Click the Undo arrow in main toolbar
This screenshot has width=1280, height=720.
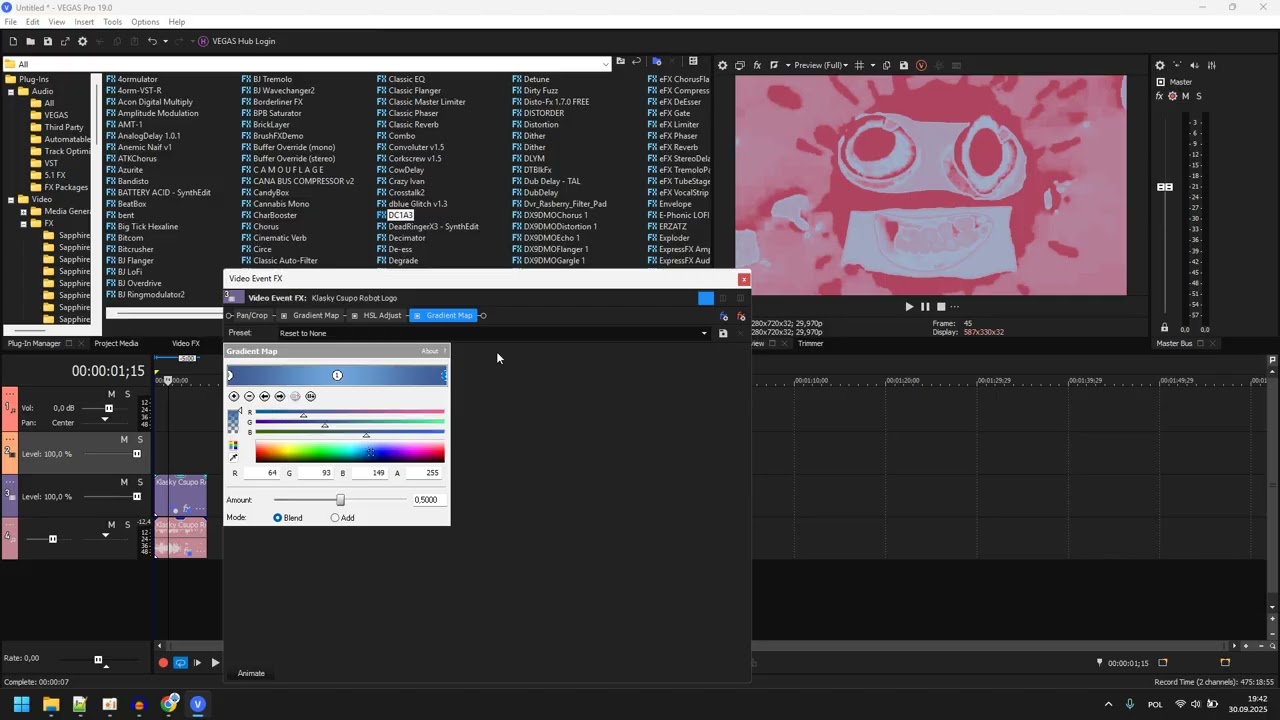pos(152,41)
